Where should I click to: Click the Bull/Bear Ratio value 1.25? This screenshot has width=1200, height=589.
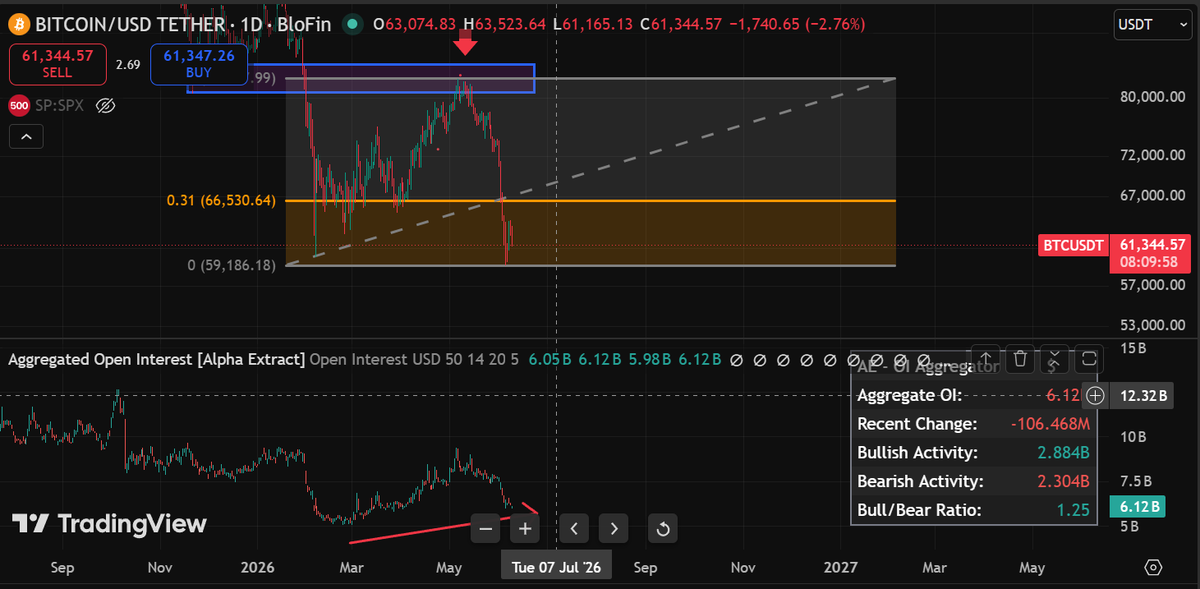coord(1074,510)
